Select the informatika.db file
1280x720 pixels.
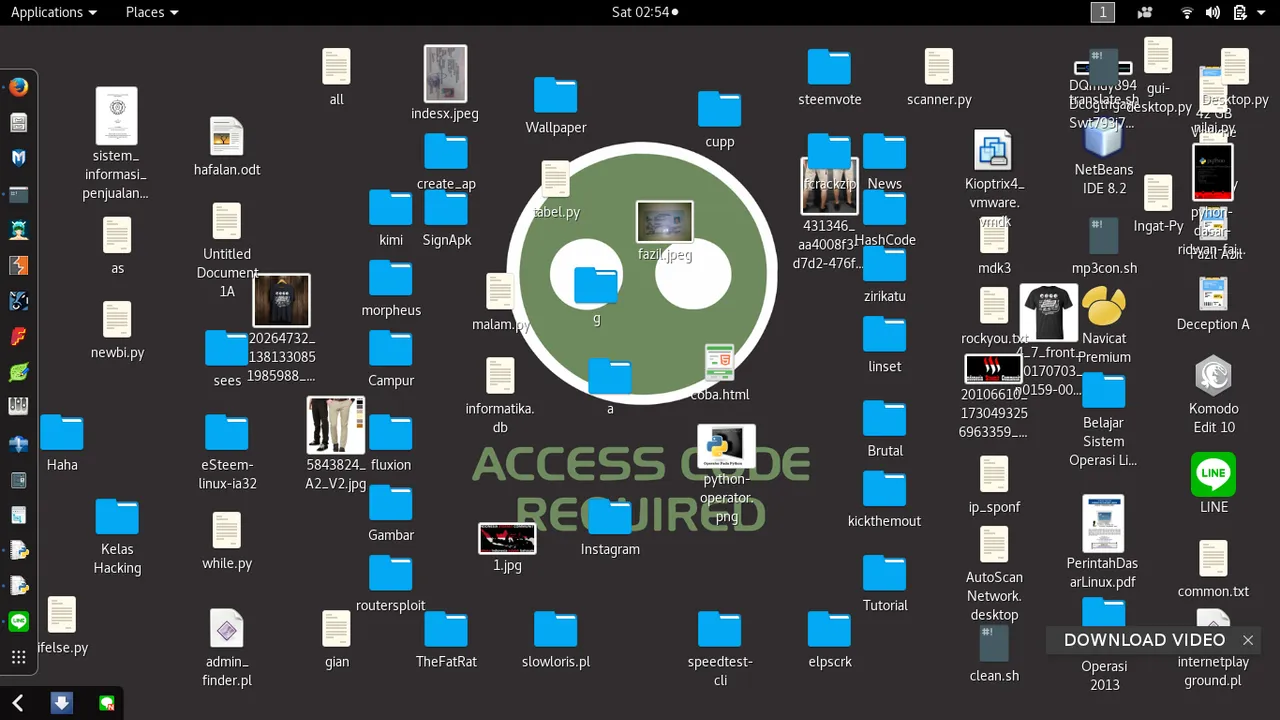[500, 376]
